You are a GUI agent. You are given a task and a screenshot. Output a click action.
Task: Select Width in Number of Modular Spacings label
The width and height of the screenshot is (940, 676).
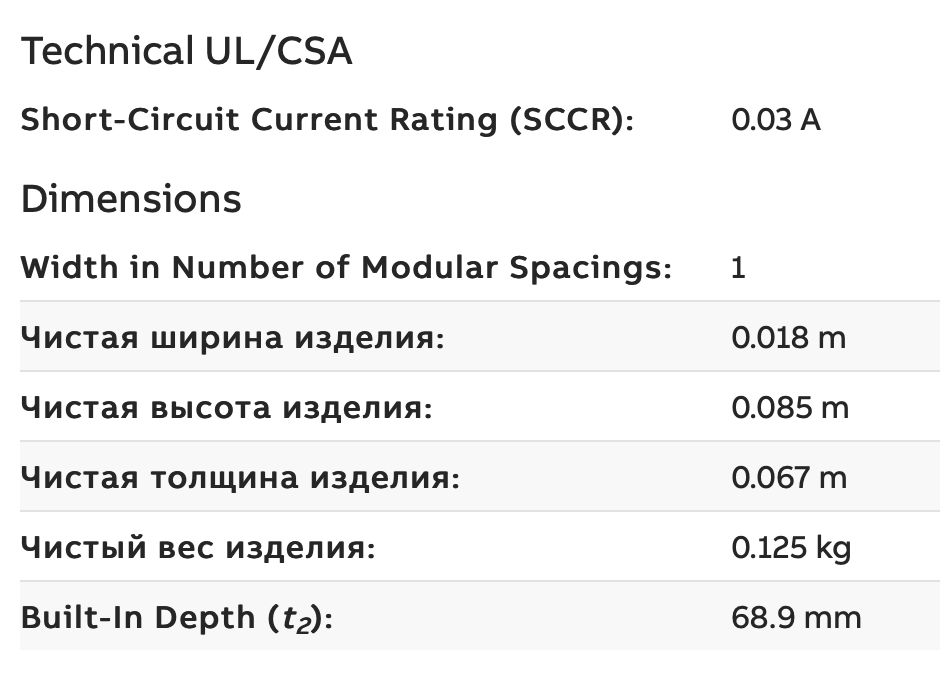(x=347, y=267)
